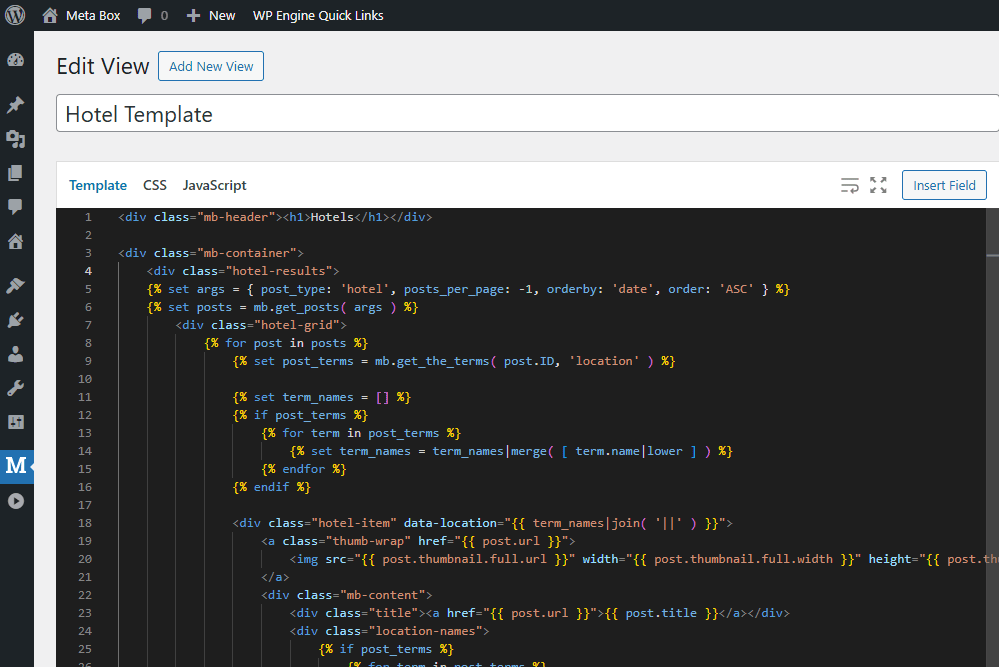Open the Tools wrench icon
The height and width of the screenshot is (667, 999).
(x=16, y=388)
